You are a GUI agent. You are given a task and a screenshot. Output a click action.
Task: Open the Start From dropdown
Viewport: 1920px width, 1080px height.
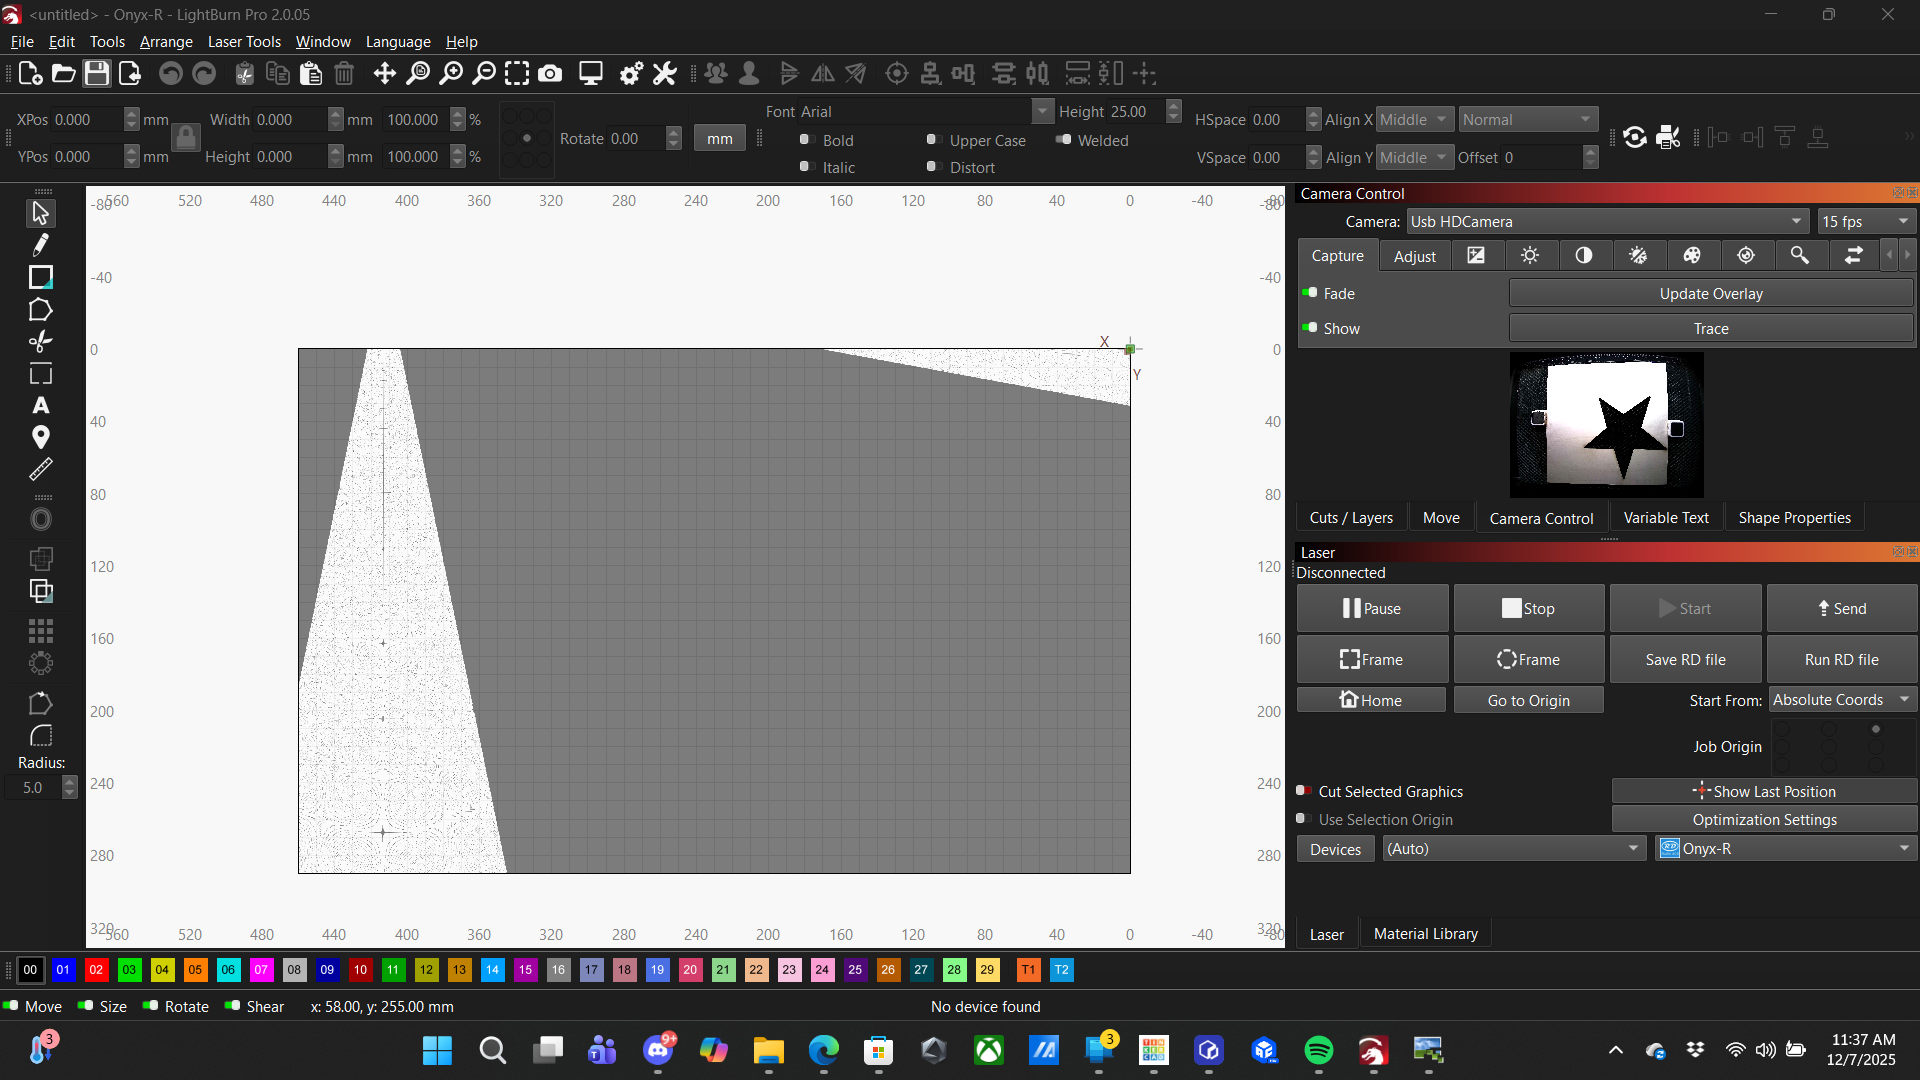click(1842, 700)
